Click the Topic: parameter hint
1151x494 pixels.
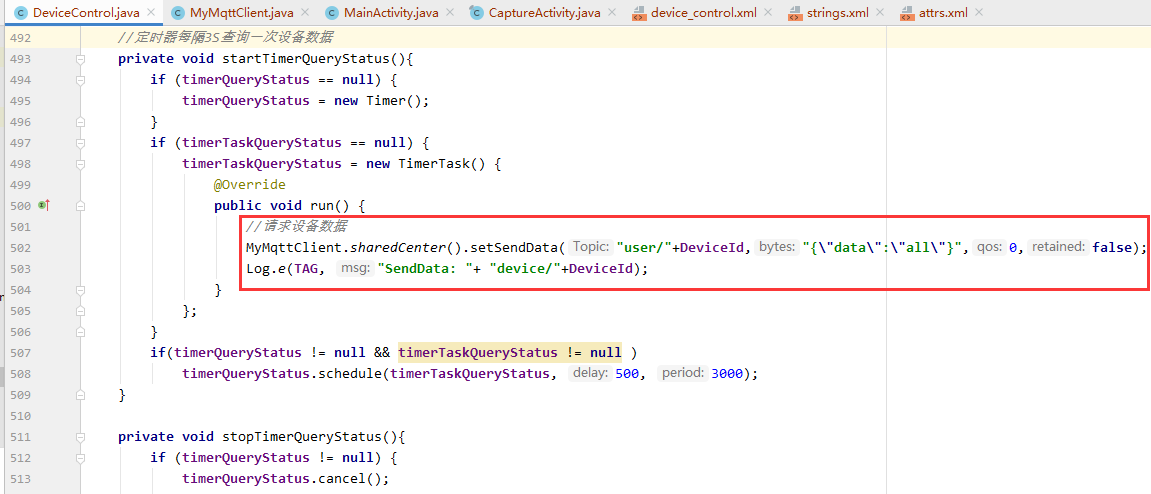click(591, 247)
